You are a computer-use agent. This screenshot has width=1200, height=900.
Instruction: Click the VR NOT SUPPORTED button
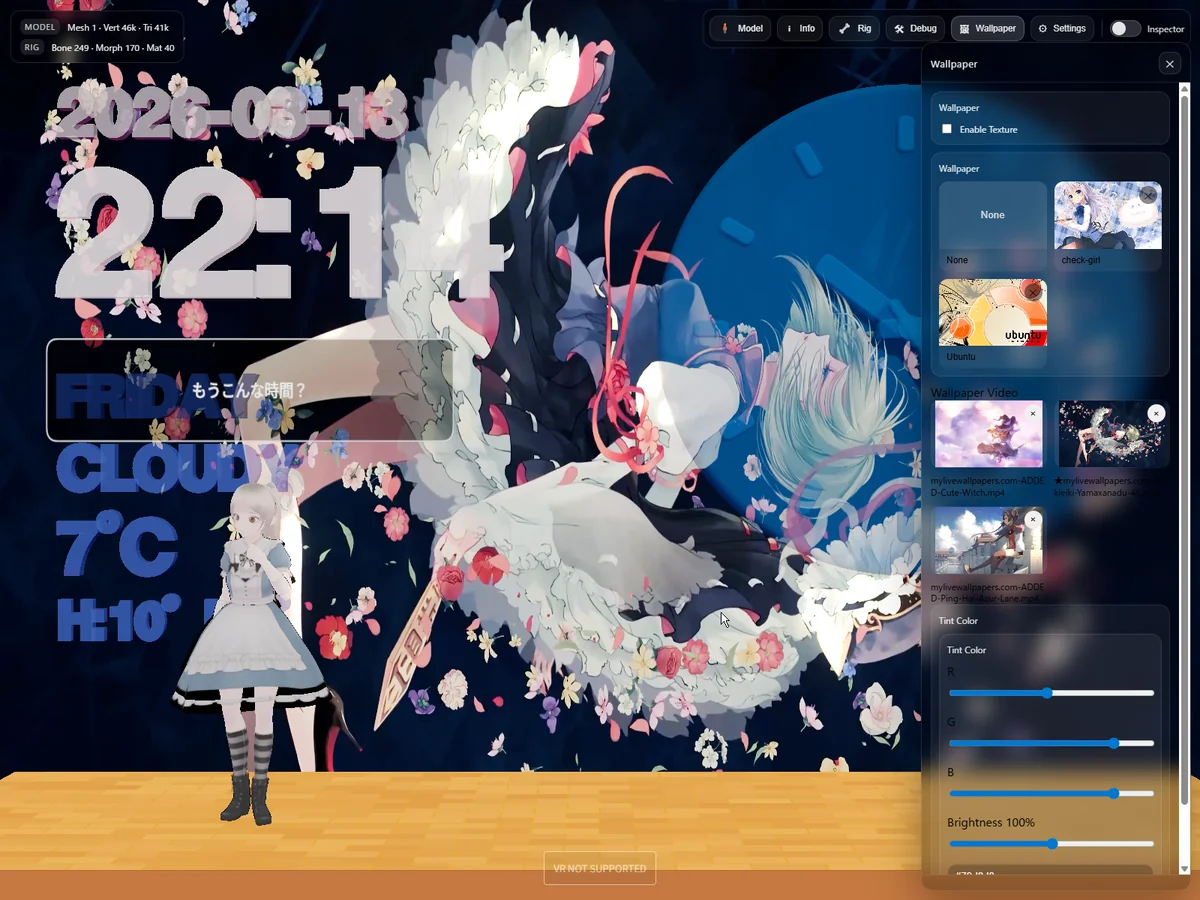point(599,868)
